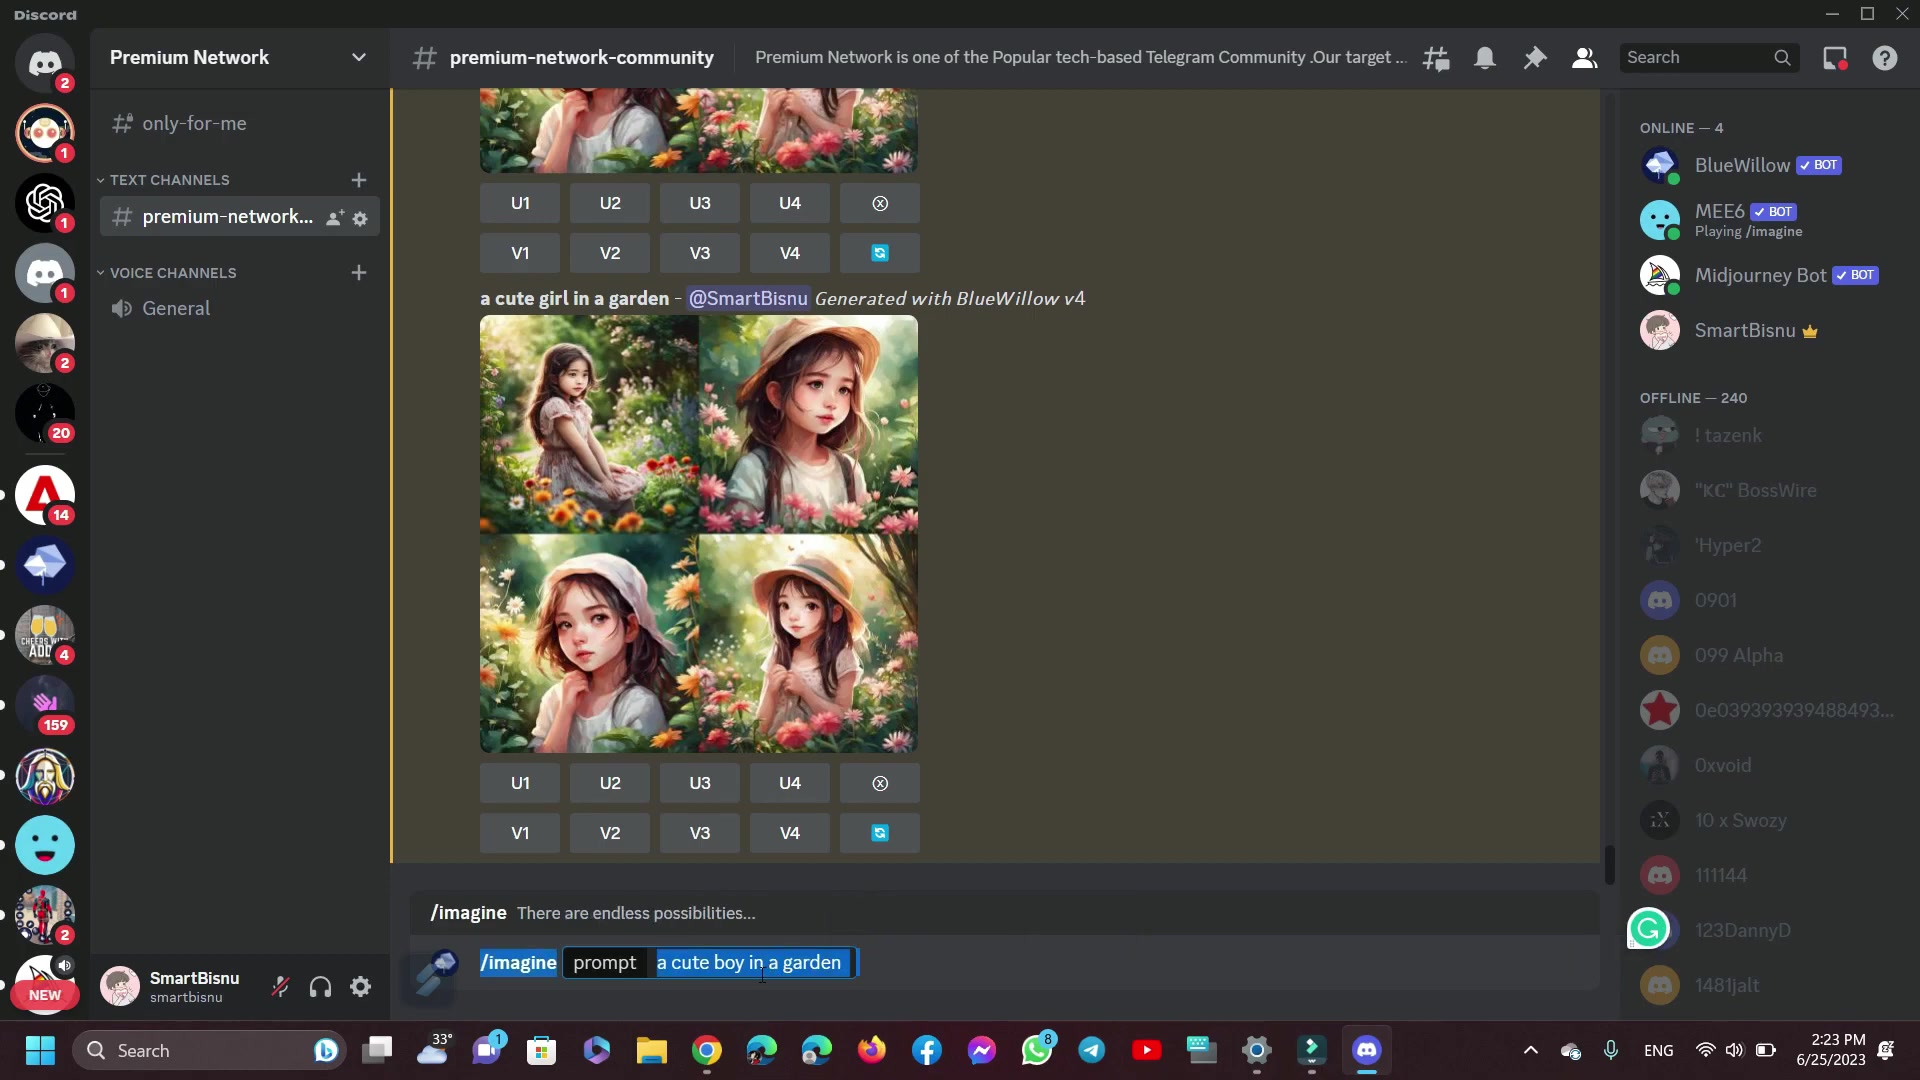This screenshot has height=1080, width=1920.
Task: Open notification settings bell icon
Action: (1485, 58)
